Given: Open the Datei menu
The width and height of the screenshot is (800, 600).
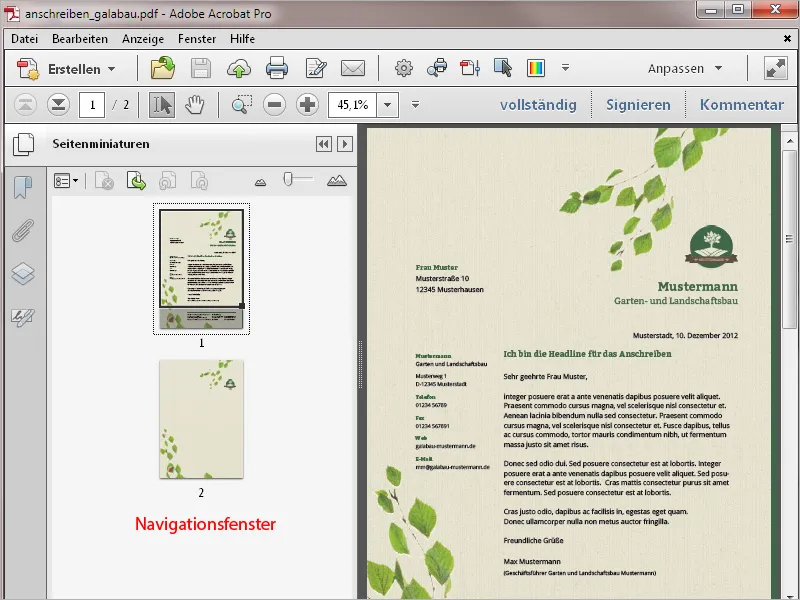Looking at the screenshot, I should (x=24, y=39).
